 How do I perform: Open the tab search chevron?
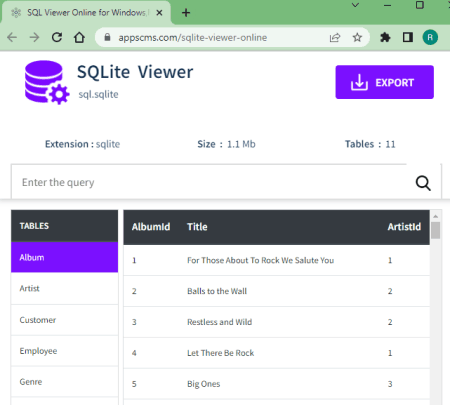(355, 5)
